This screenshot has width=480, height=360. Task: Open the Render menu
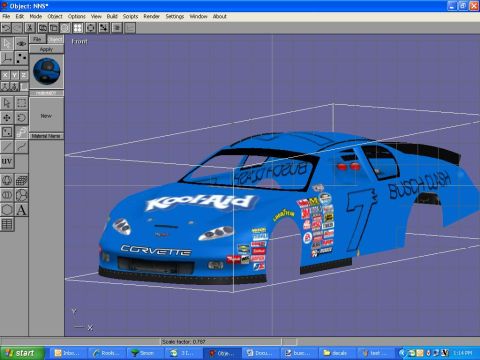(151, 16)
